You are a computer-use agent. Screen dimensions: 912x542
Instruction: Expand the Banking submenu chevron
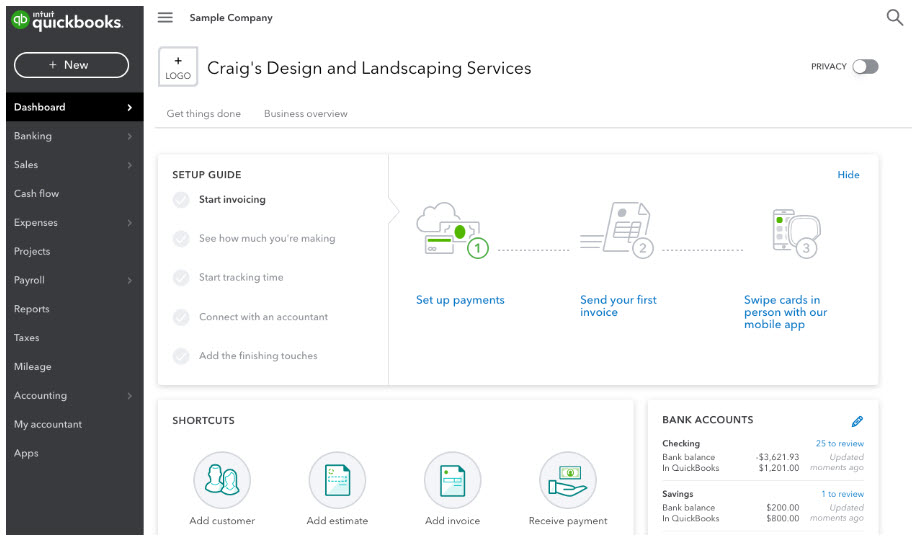[x=130, y=136]
